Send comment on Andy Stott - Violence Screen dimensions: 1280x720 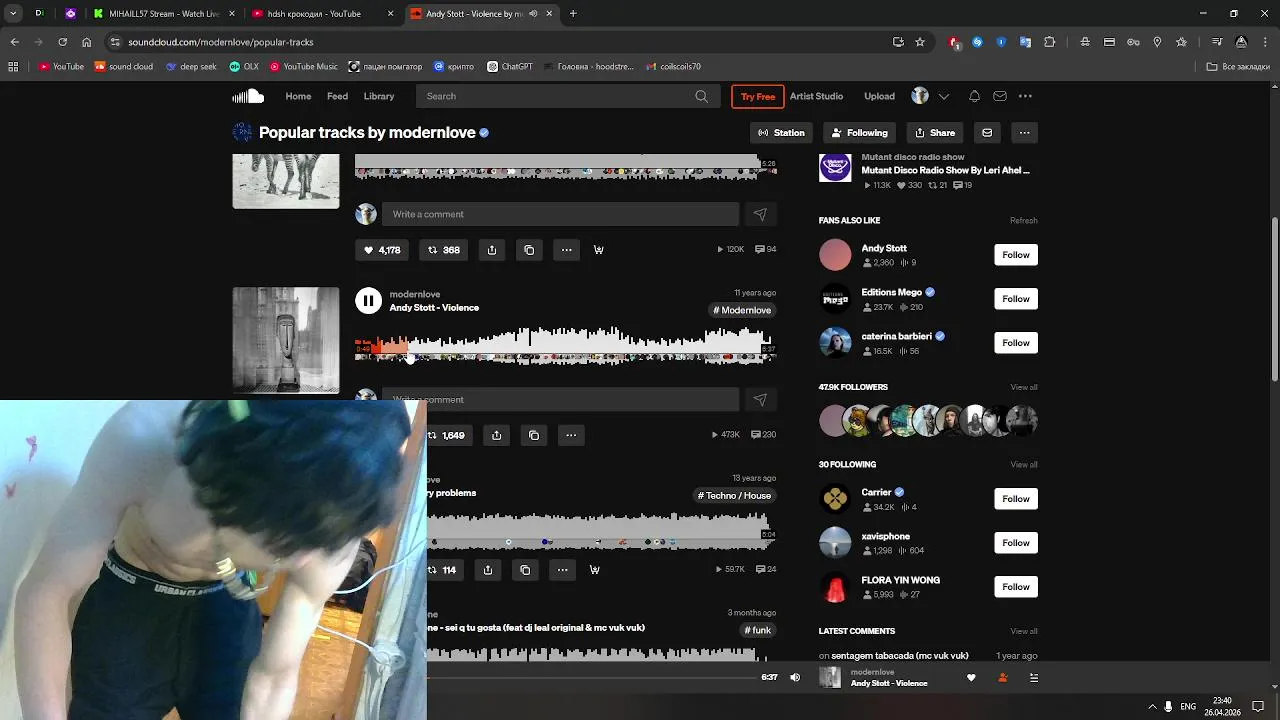760,400
